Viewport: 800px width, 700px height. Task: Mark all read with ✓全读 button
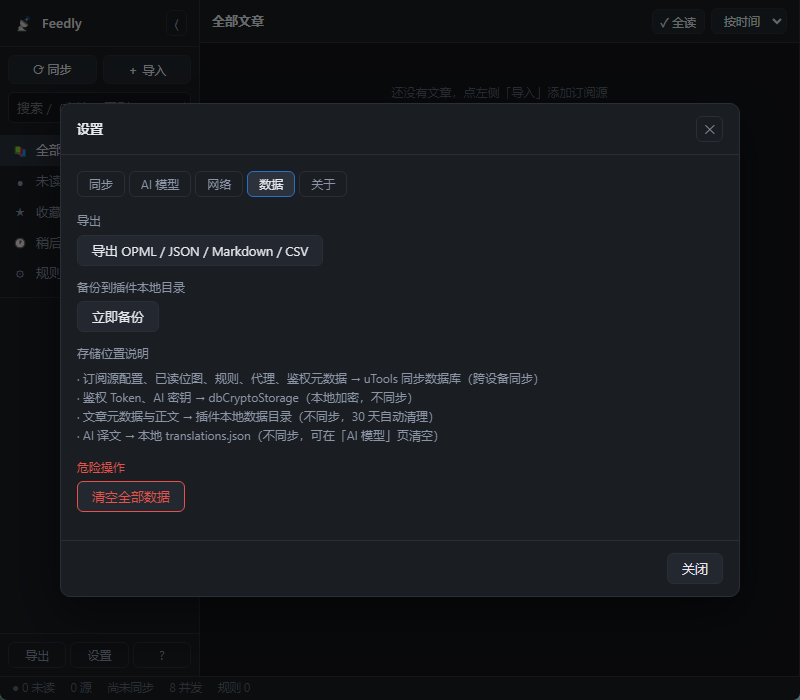pyautogui.click(x=678, y=22)
